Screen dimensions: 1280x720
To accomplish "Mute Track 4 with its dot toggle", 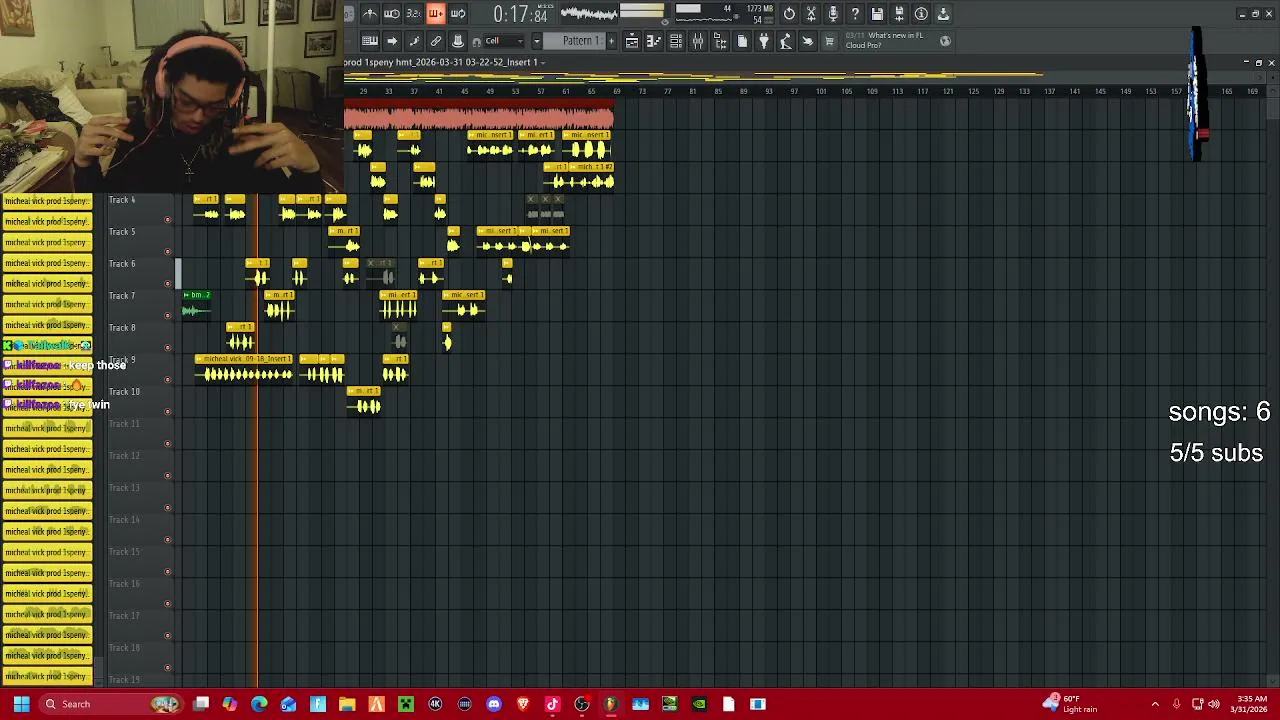I will [x=168, y=220].
